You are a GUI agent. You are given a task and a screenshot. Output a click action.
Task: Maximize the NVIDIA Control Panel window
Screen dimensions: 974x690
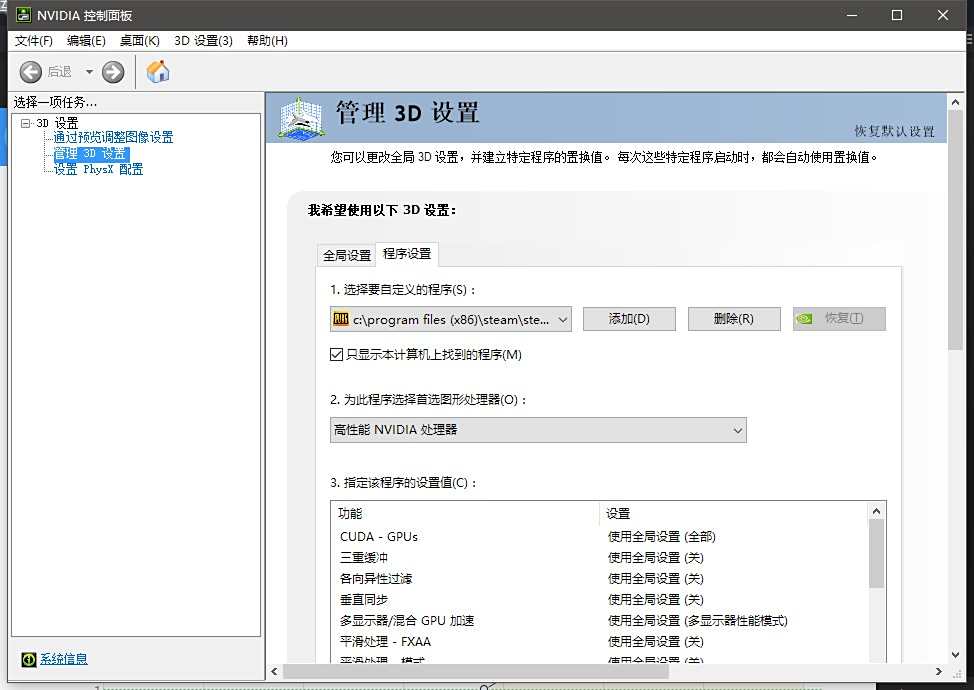pos(897,15)
